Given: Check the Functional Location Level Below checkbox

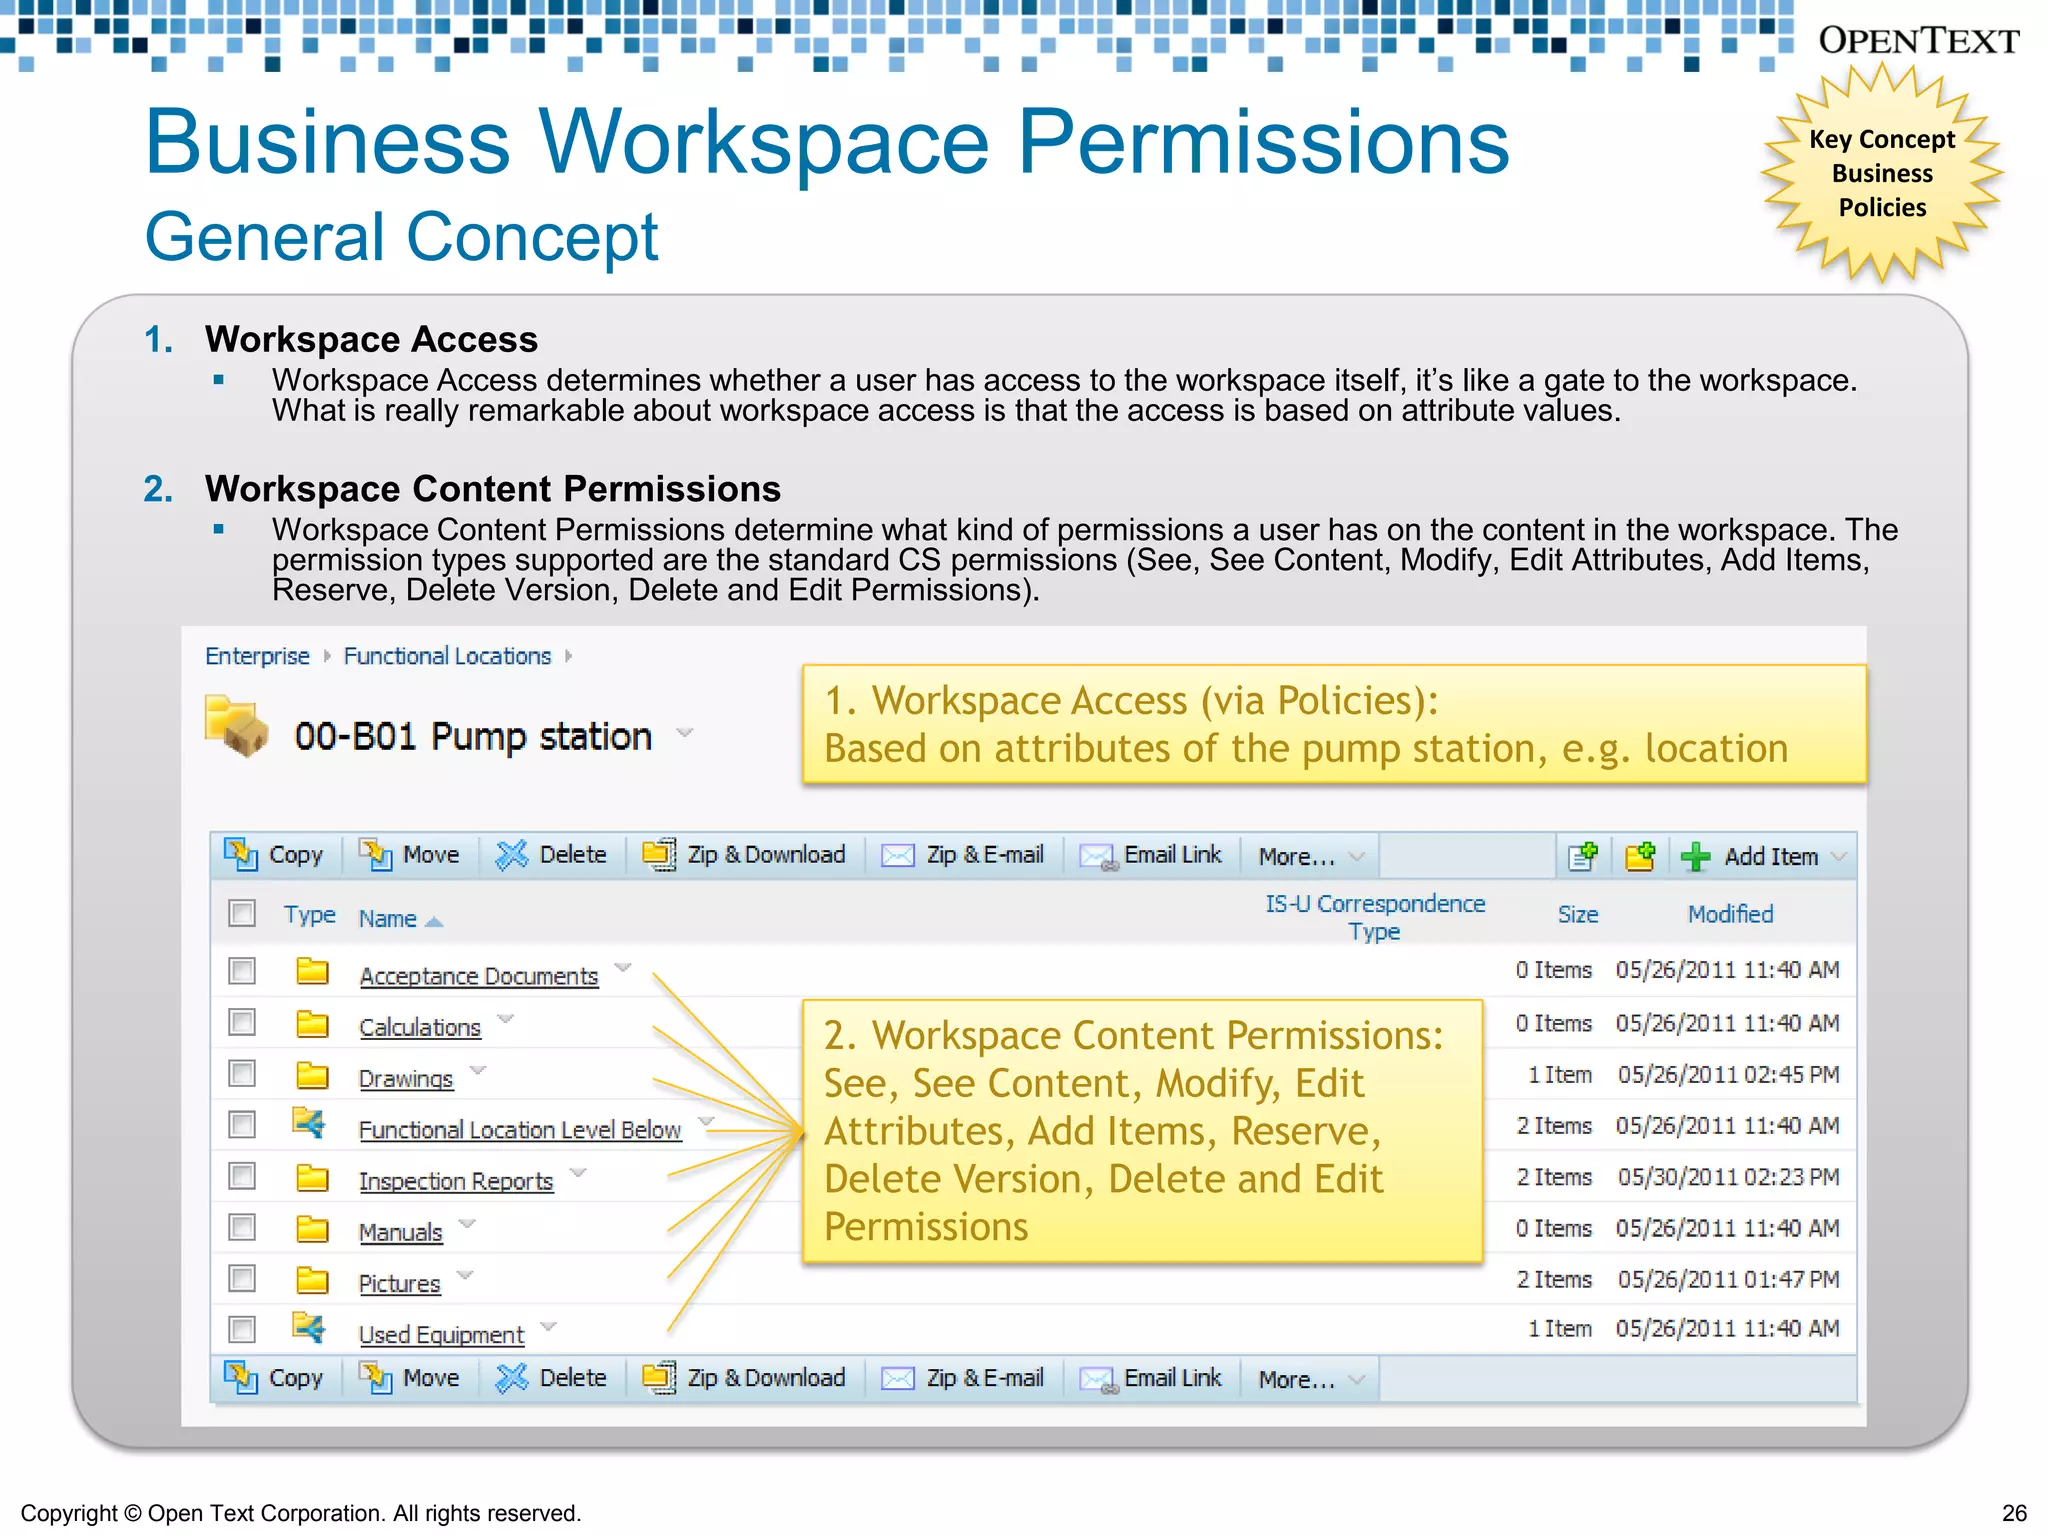Looking at the screenshot, I should 242,1125.
